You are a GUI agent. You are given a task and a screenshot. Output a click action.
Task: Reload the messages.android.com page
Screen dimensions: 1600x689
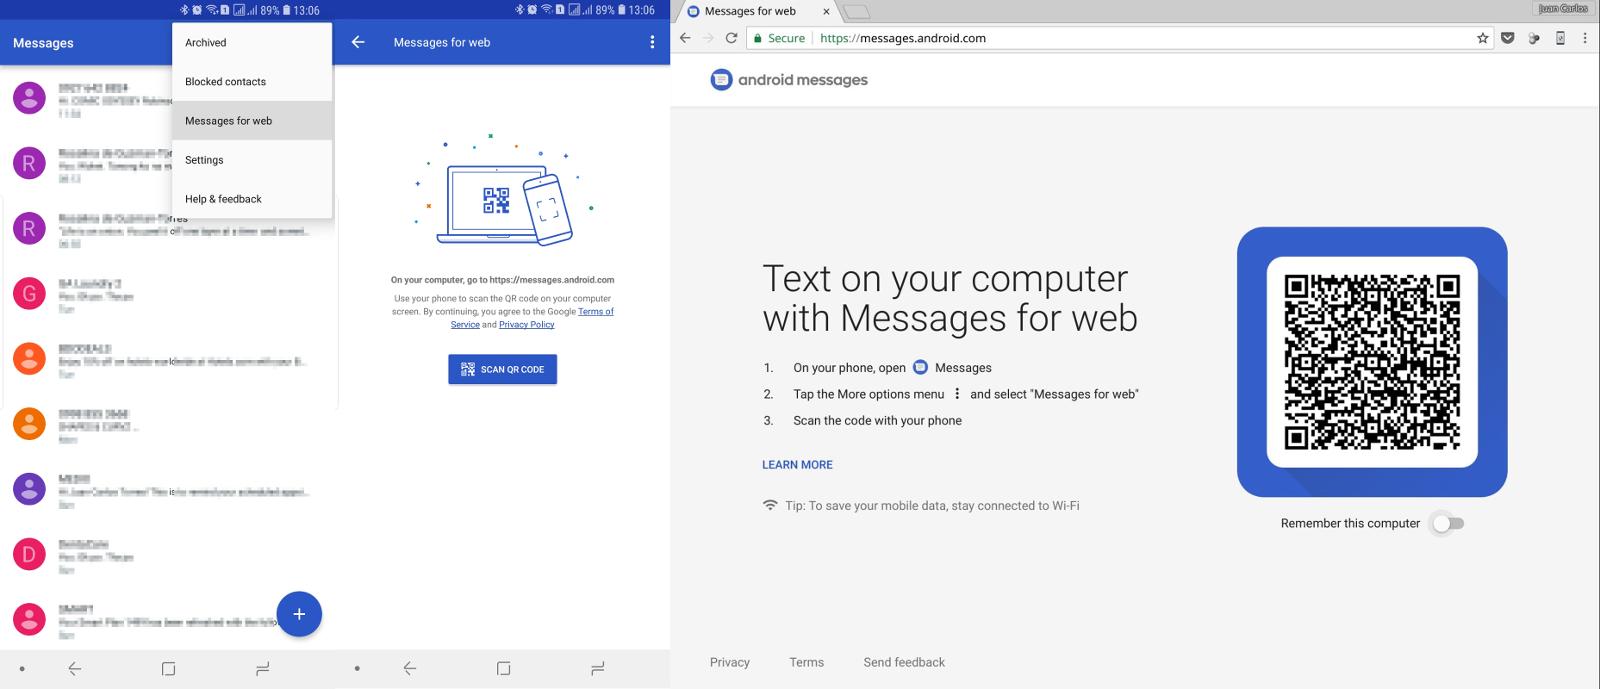(x=731, y=38)
